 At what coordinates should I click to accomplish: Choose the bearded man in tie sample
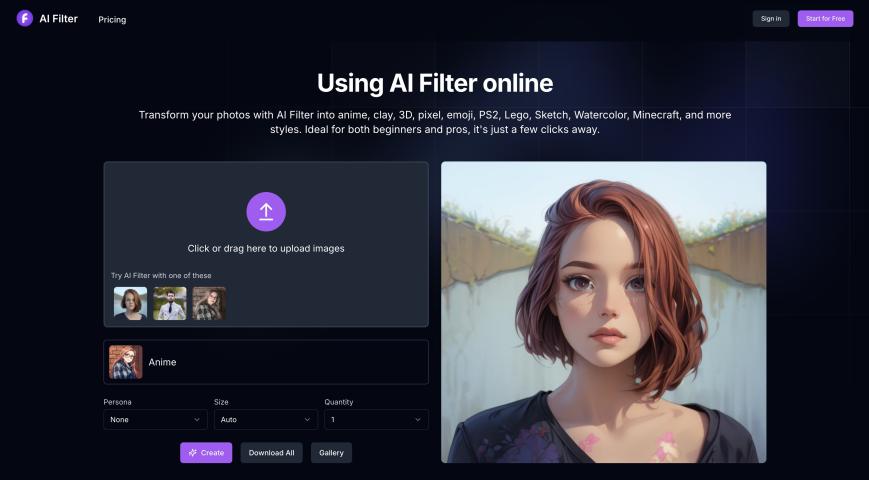pos(170,303)
